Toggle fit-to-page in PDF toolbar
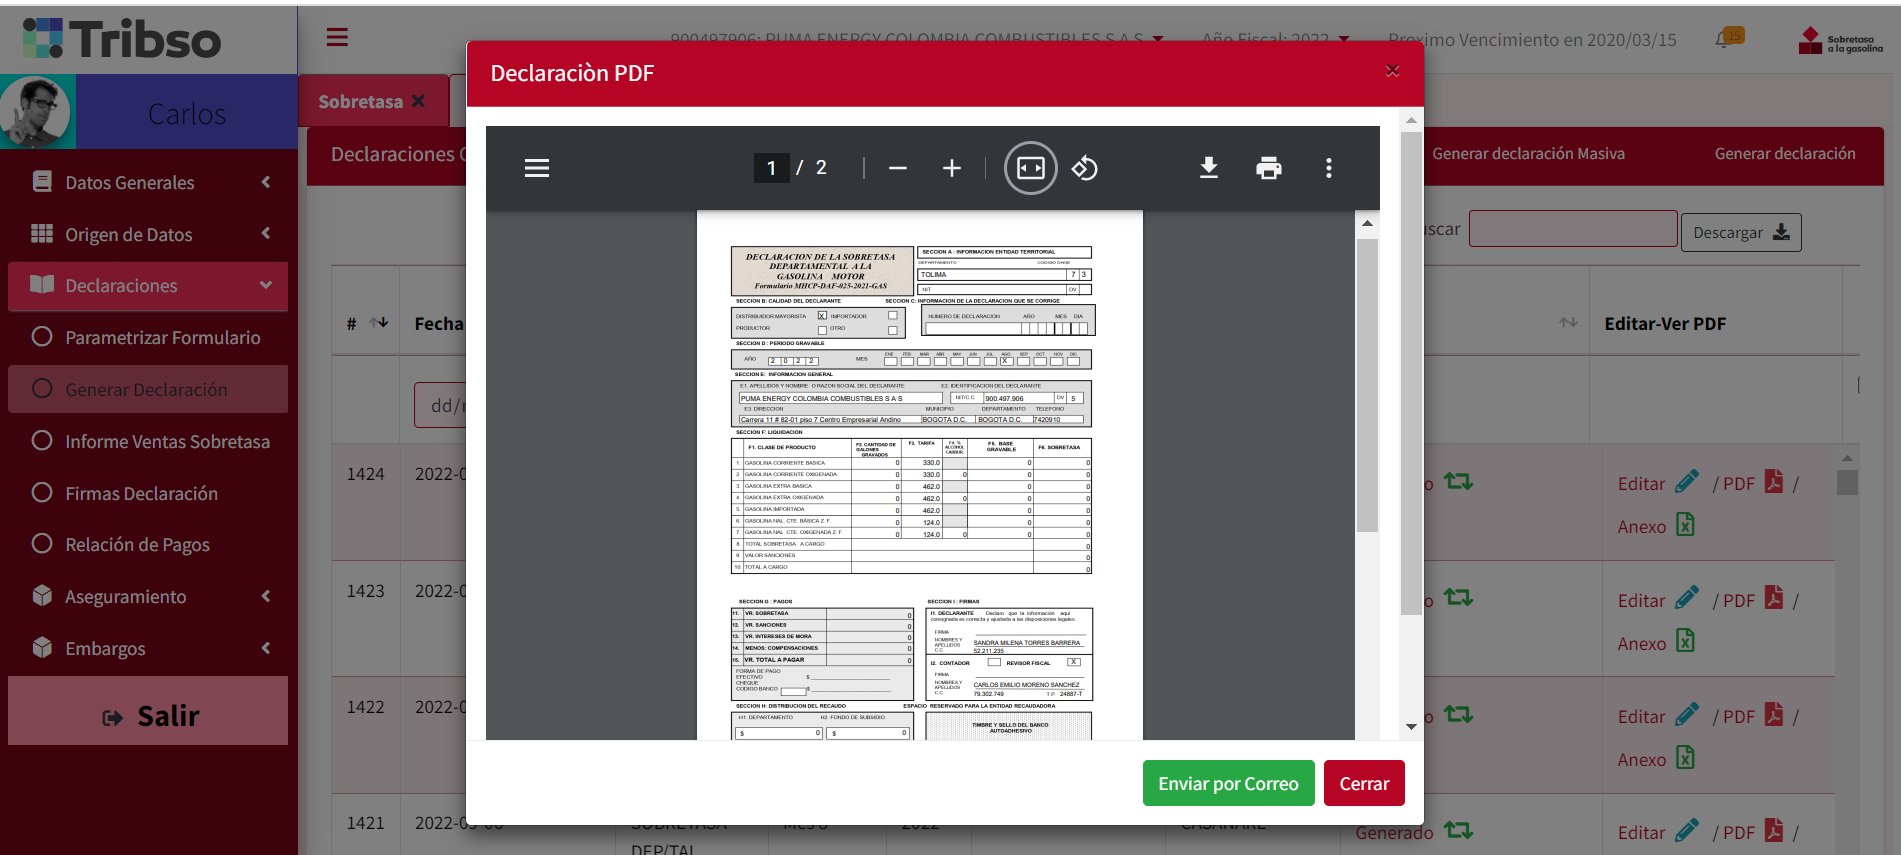This screenshot has height=855, width=1901. pyautogui.click(x=1031, y=168)
